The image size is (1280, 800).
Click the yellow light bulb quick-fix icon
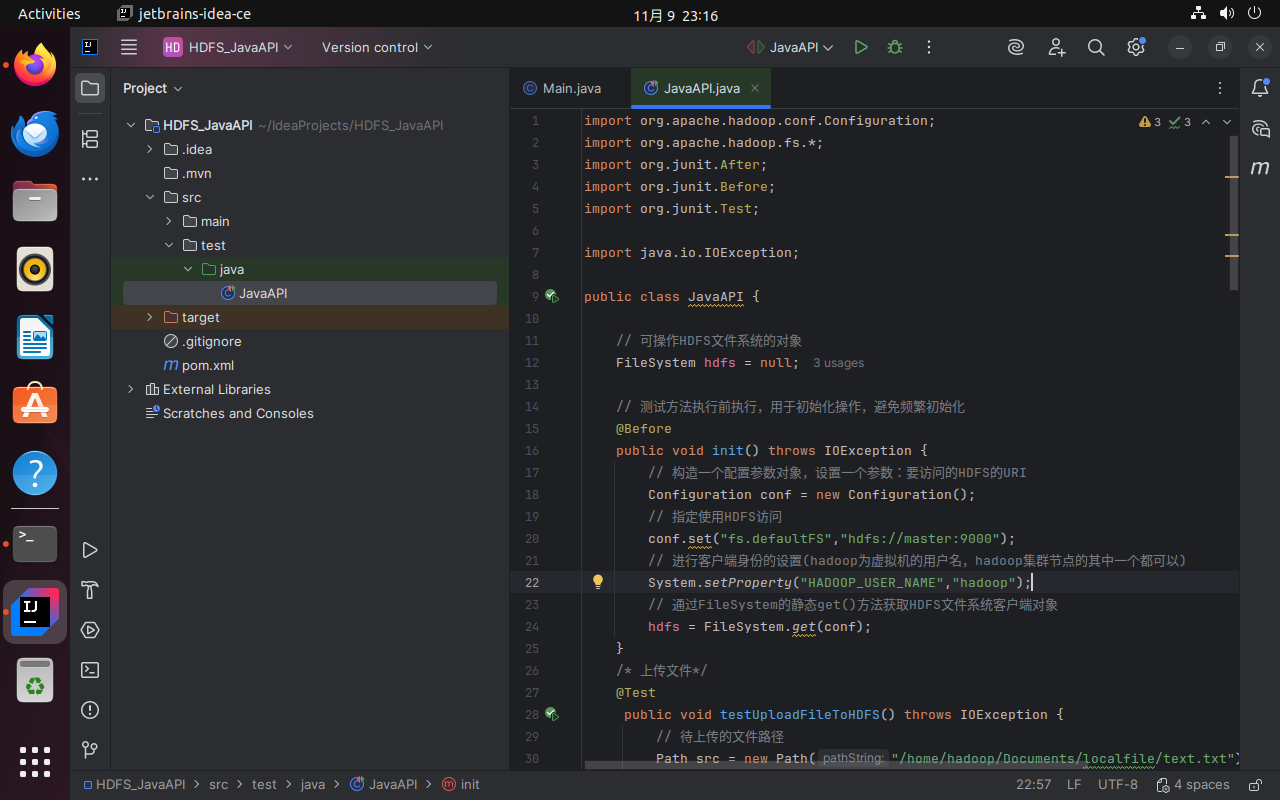pos(598,582)
